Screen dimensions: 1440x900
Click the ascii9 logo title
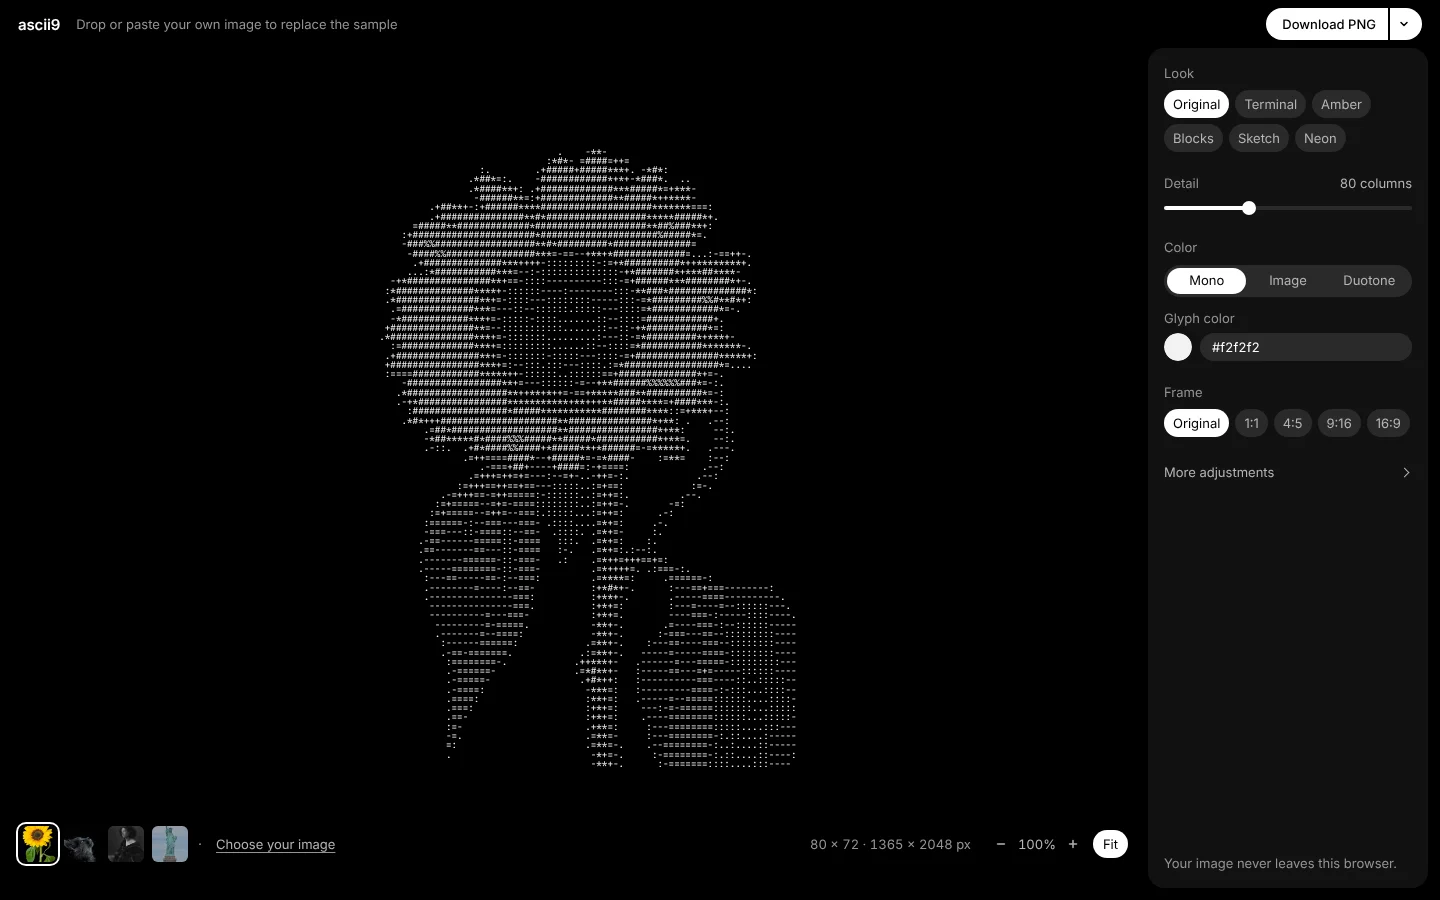[39, 24]
